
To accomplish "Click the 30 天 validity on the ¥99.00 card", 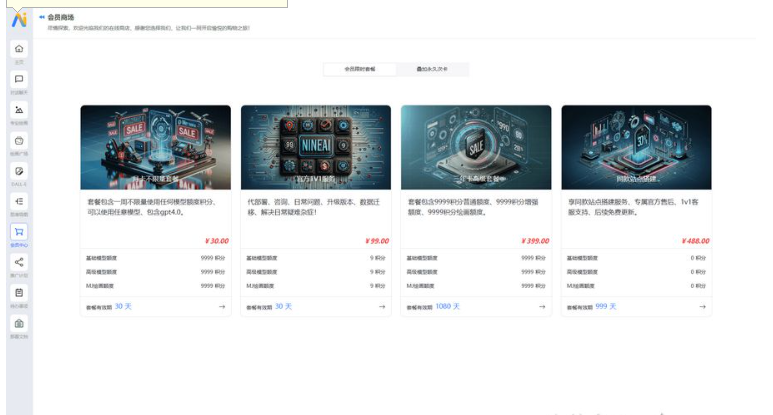I will [x=283, y=307].
